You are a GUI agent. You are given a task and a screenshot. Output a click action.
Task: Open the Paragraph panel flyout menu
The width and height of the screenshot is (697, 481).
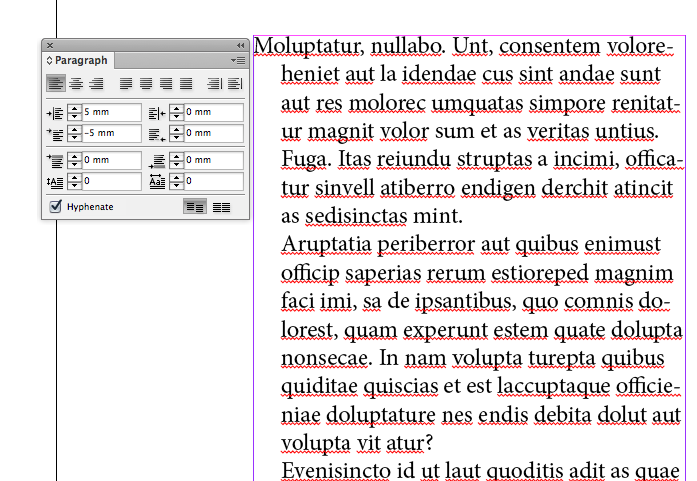click(x=238, y=60)
